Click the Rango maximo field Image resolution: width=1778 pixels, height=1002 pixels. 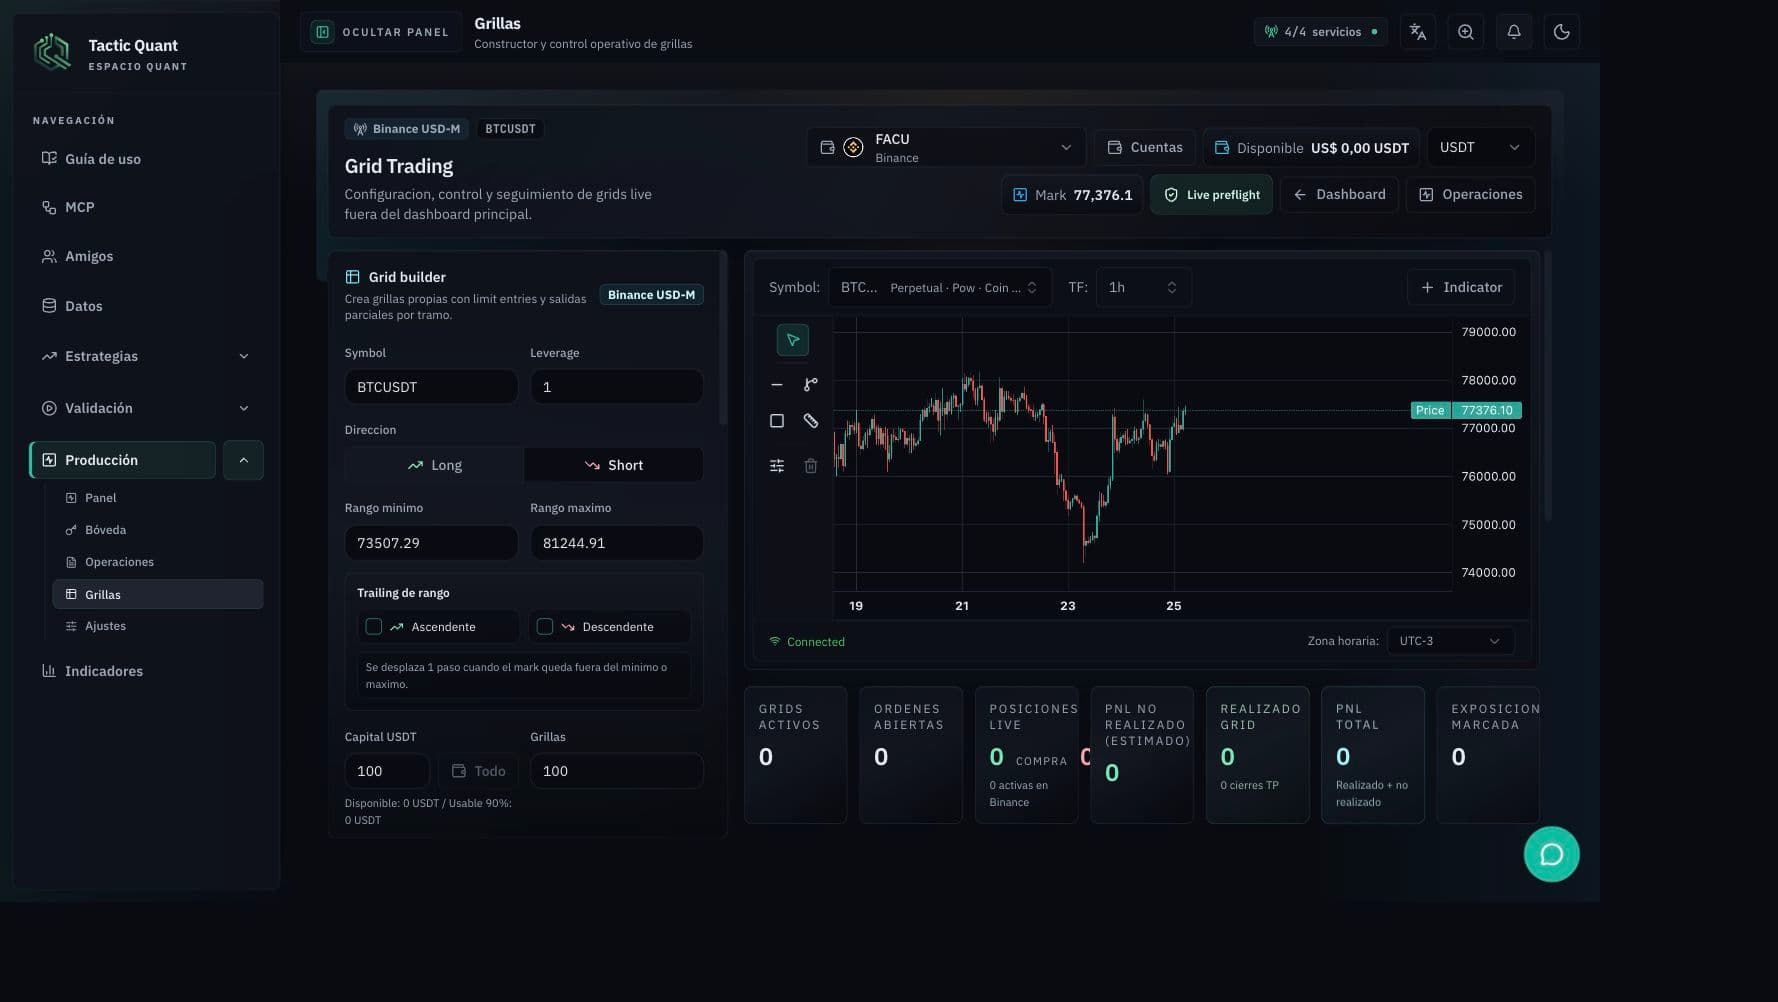[616, 543]
